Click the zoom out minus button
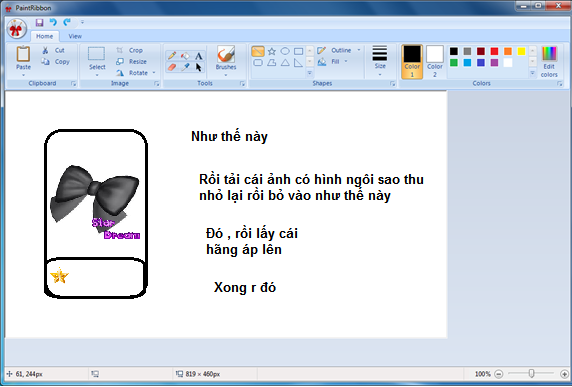The image size is (572, 387). 499,374
